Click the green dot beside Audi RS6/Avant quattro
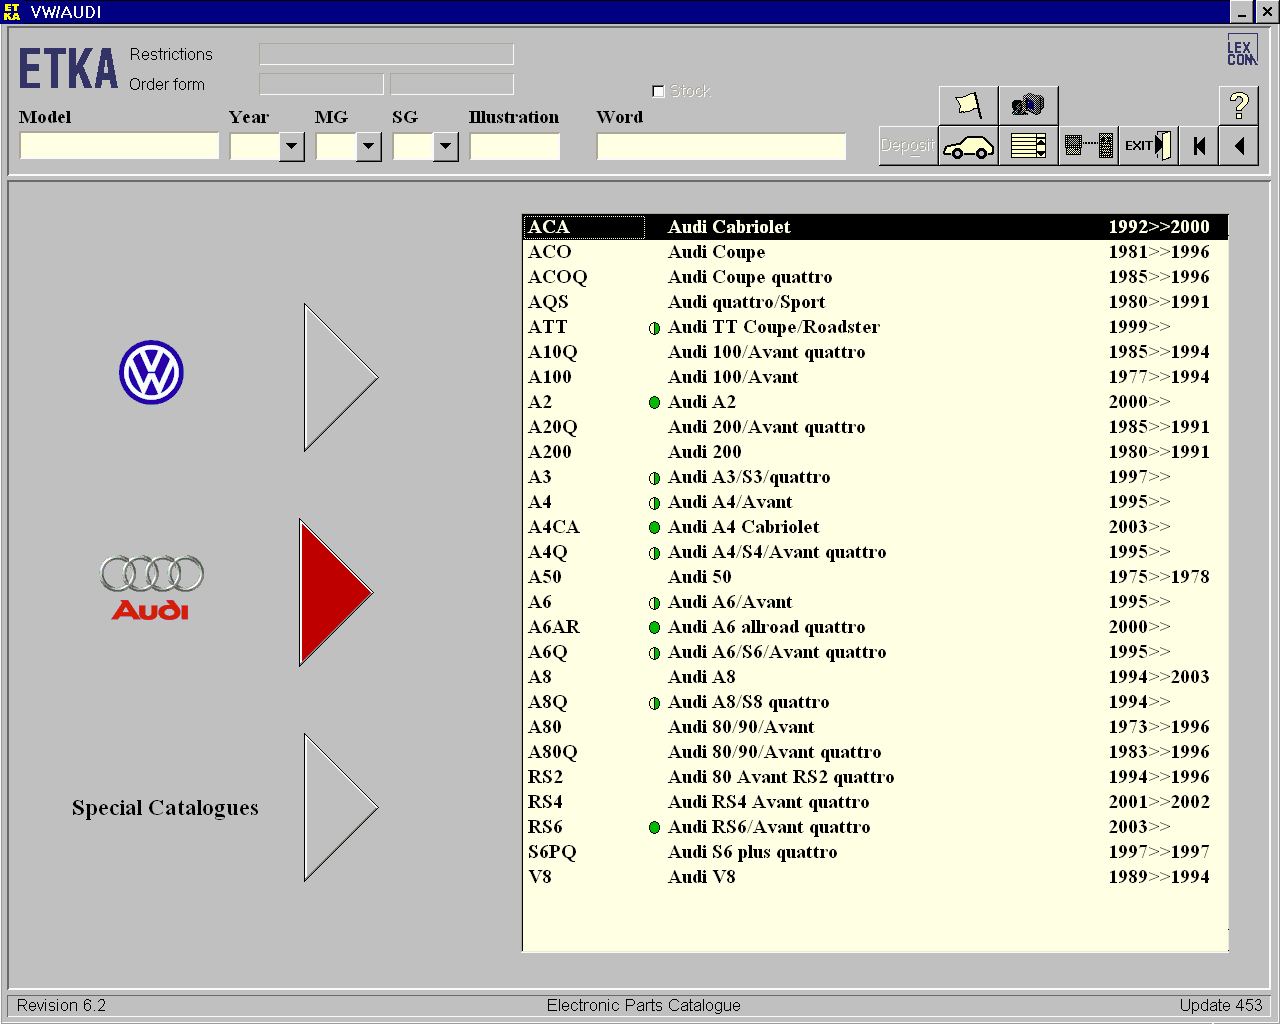Screen dimensions: 1280x1024 (x=654, y=827)
